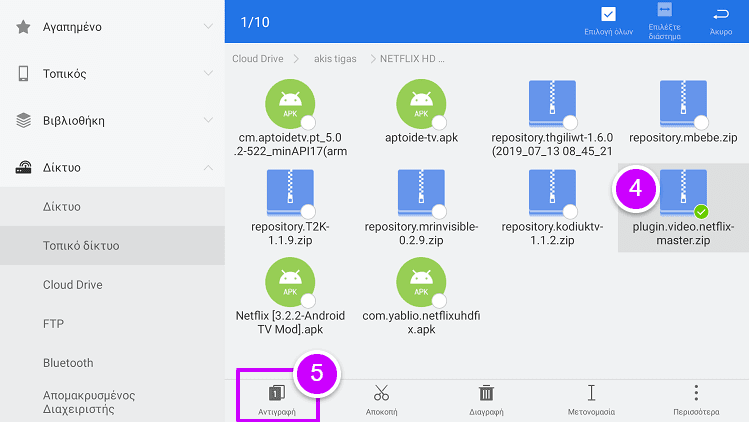The width and height of the screenshot is (749, 422).
Task: Open the Αγαπημένο star icon
Action: click(23, 27)
